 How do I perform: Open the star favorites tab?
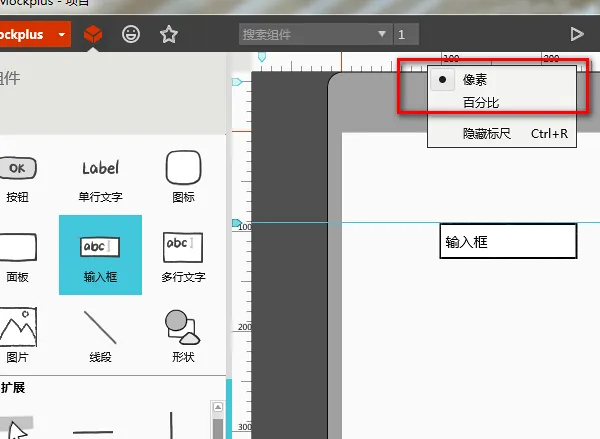pyautogui.click(x=169, y=35)
